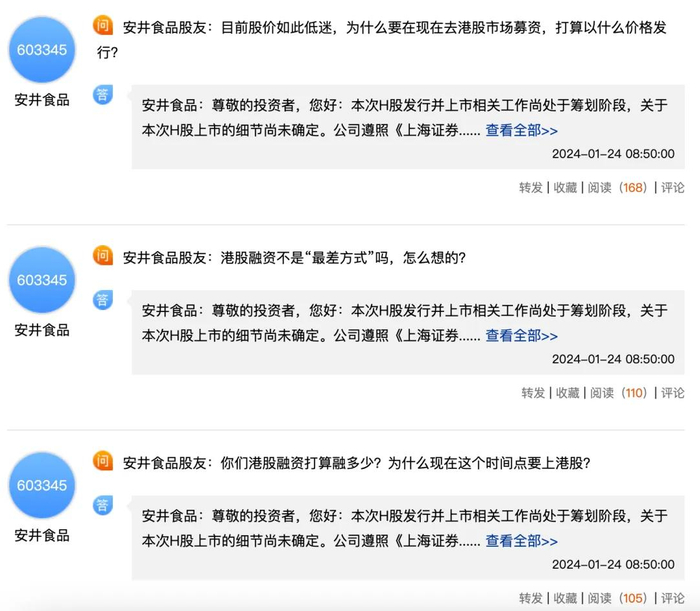Click the 603345 avatar beside the stock price question
The width and height of the screenshot is (700, 611).
point(42,50)
